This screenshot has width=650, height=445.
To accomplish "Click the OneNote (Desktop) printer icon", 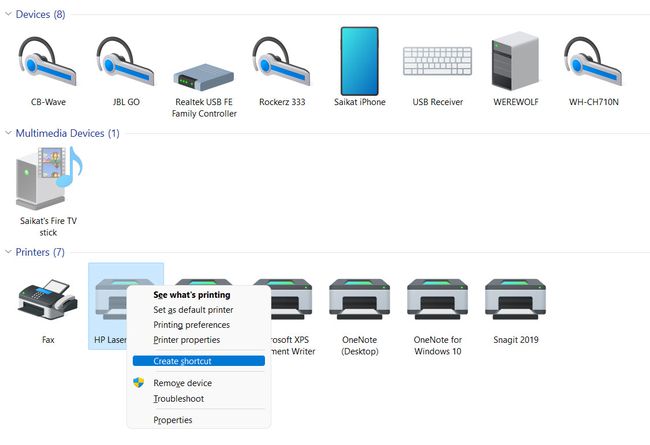I will 359,299.
